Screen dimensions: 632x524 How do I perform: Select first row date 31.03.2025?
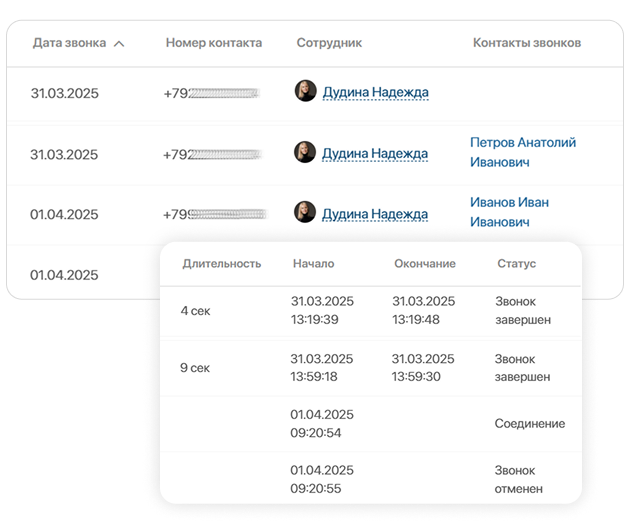(64, 93)
